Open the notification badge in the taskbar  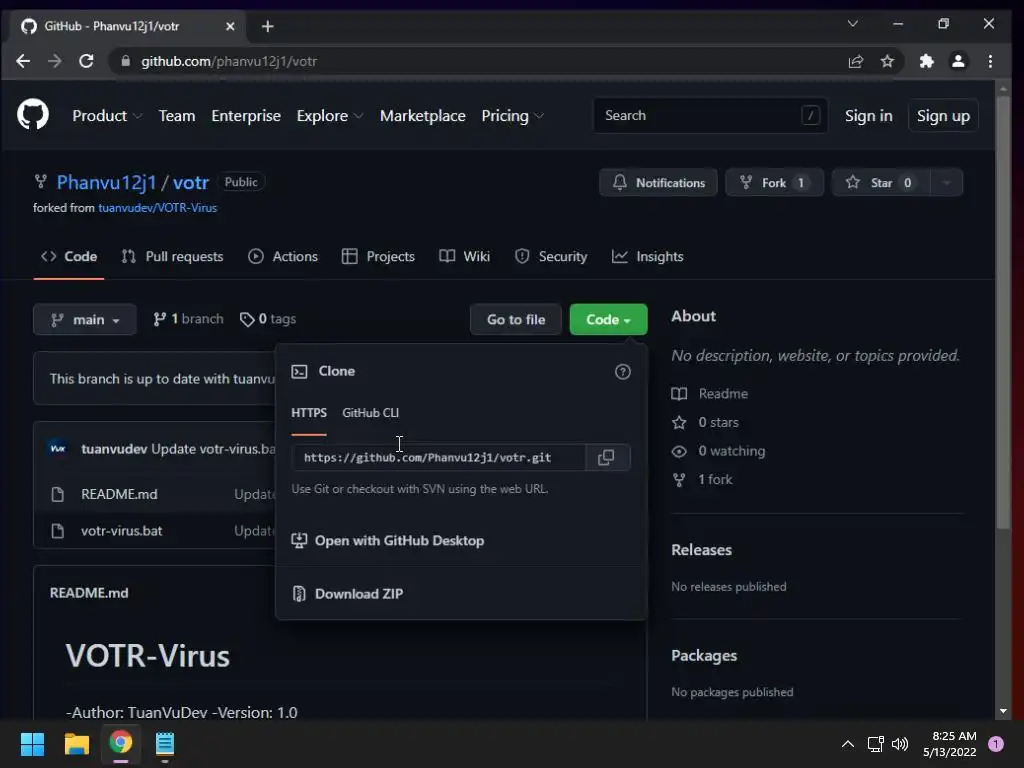[996, 744]
